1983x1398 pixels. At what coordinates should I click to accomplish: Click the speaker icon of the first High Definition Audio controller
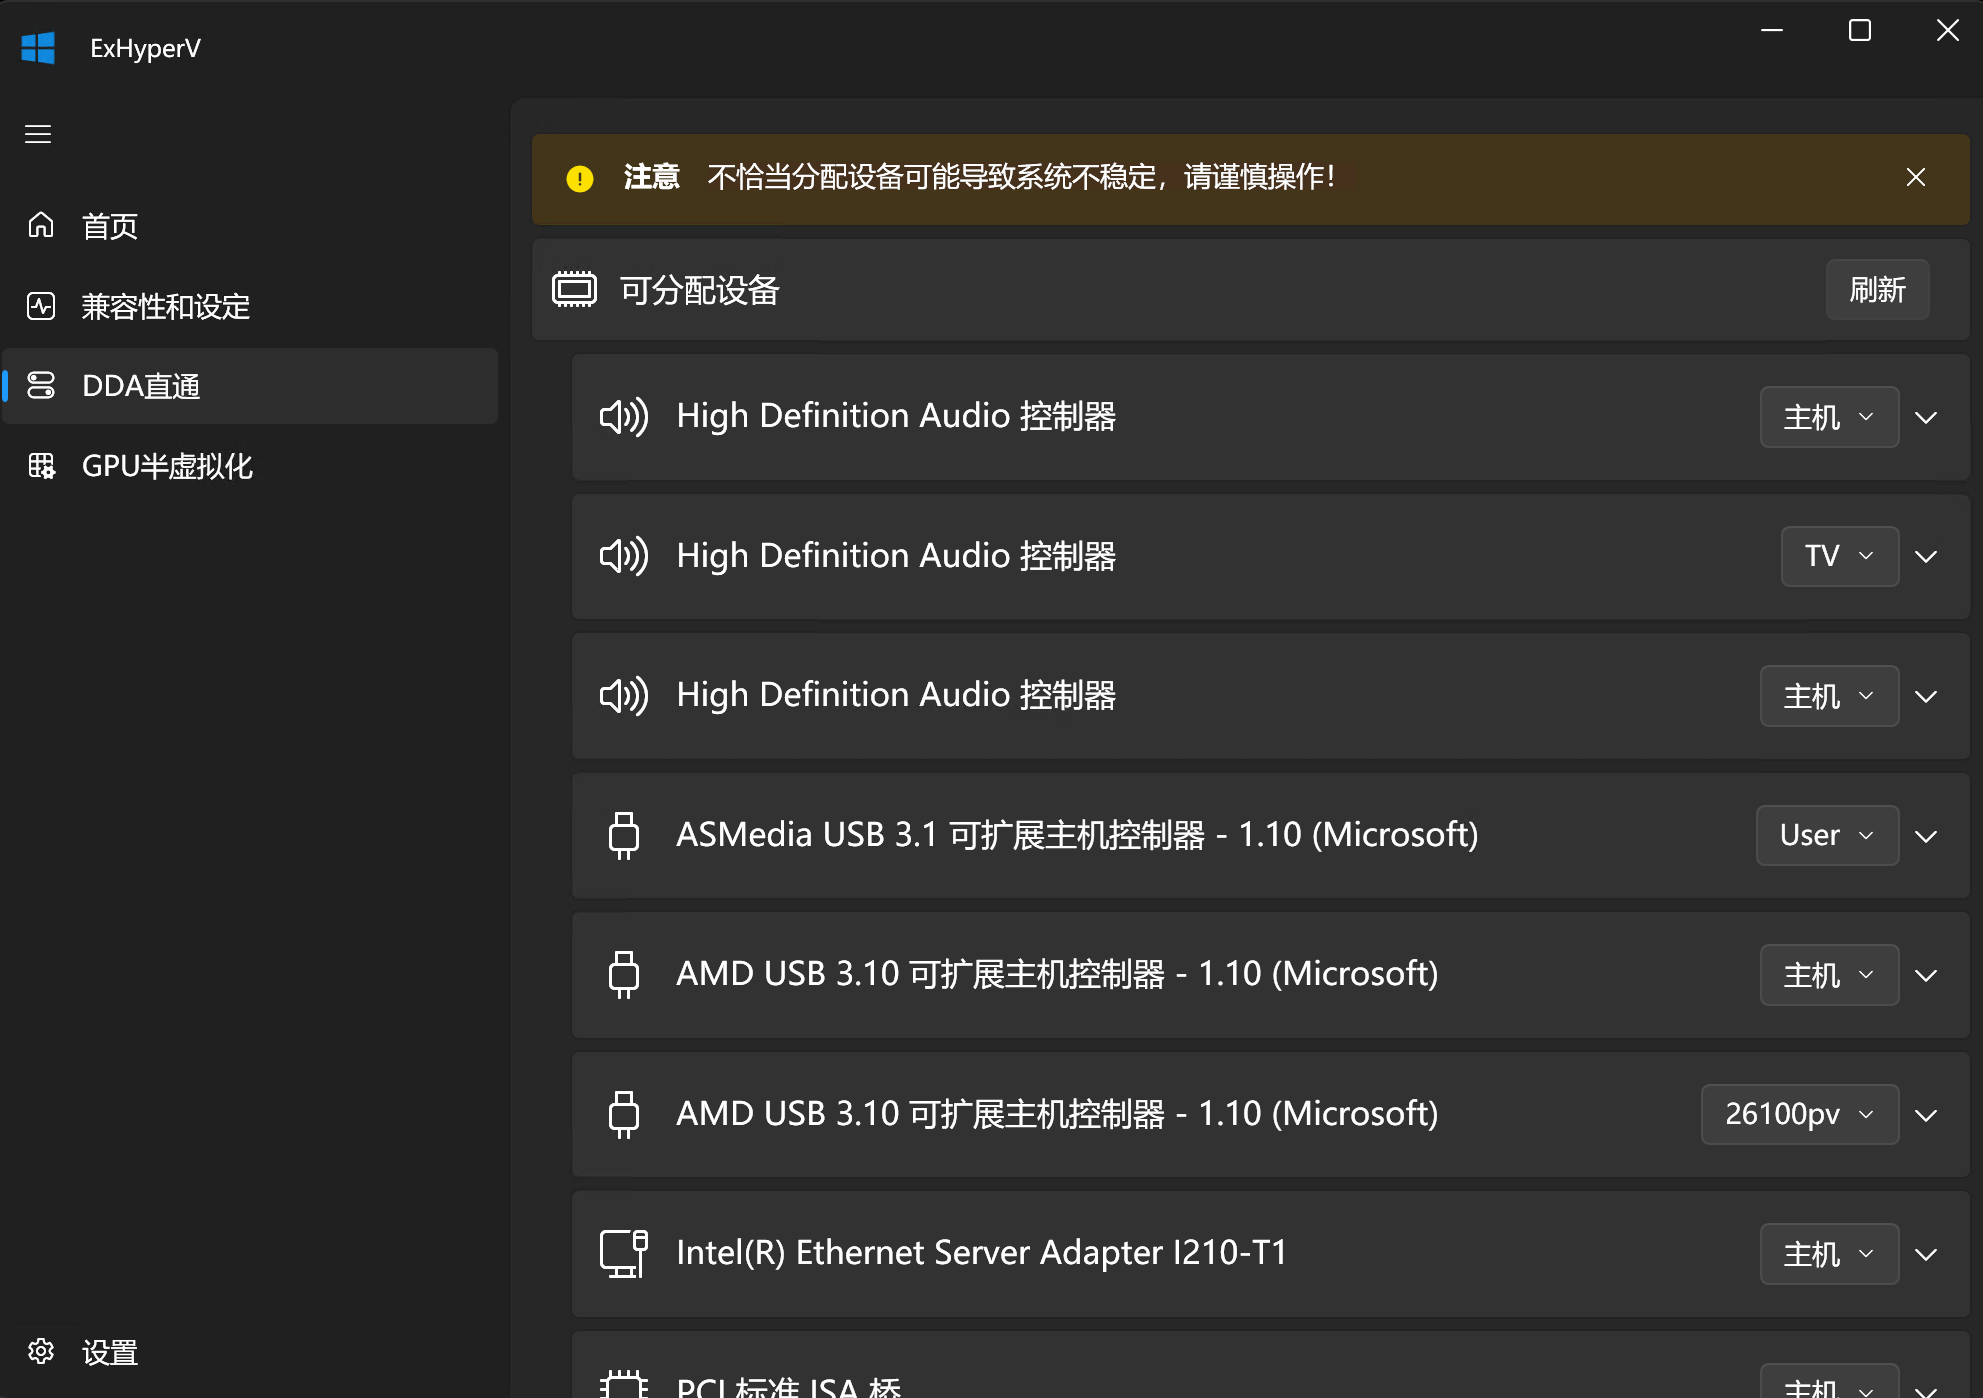pos(624,417)
